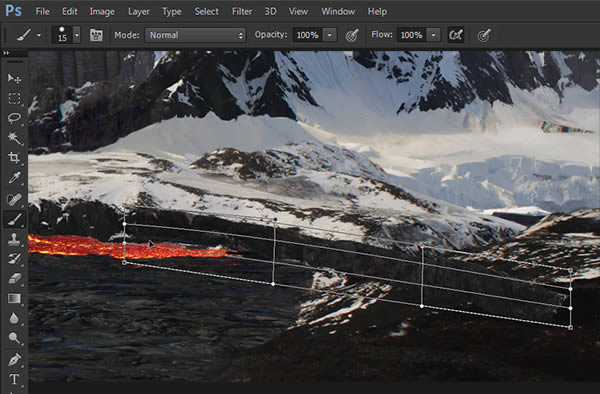Select the Rectangular Marquee tool

[x=14, y=98]
